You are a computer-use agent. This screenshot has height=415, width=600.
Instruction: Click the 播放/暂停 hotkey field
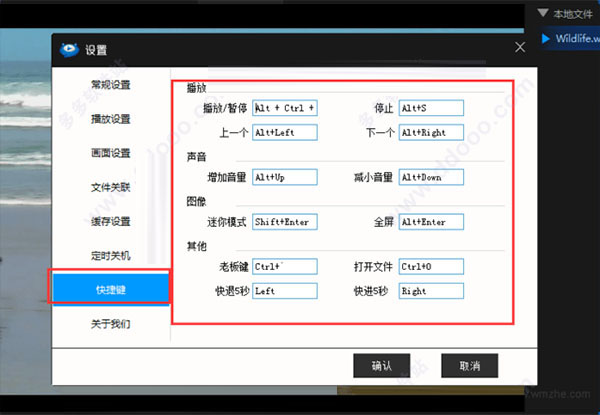[x=285, y=108]
